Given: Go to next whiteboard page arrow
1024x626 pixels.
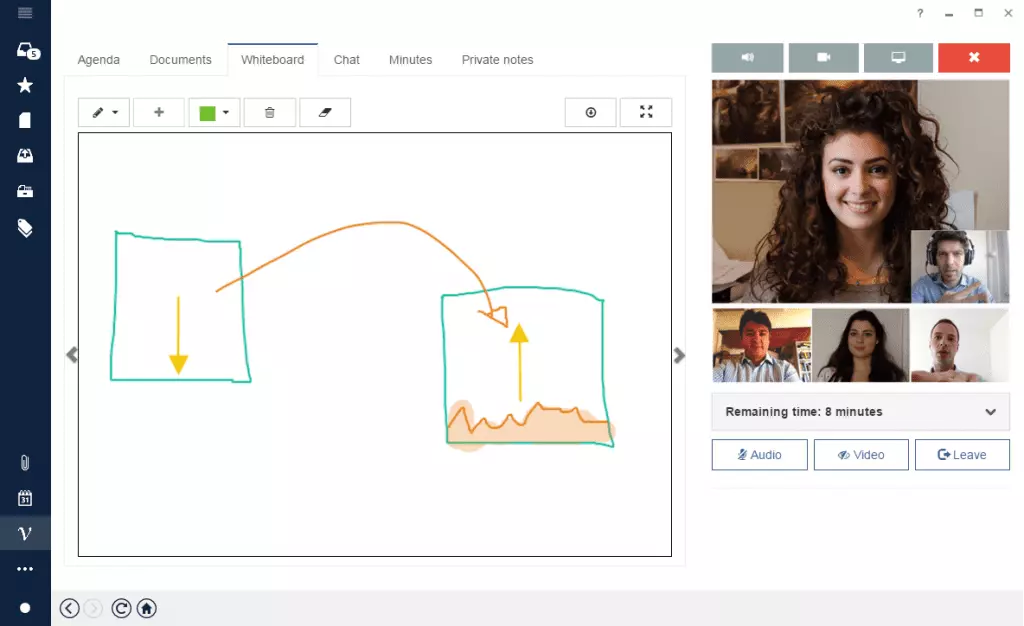Looking at the screenshot, I should pos(680,355).
